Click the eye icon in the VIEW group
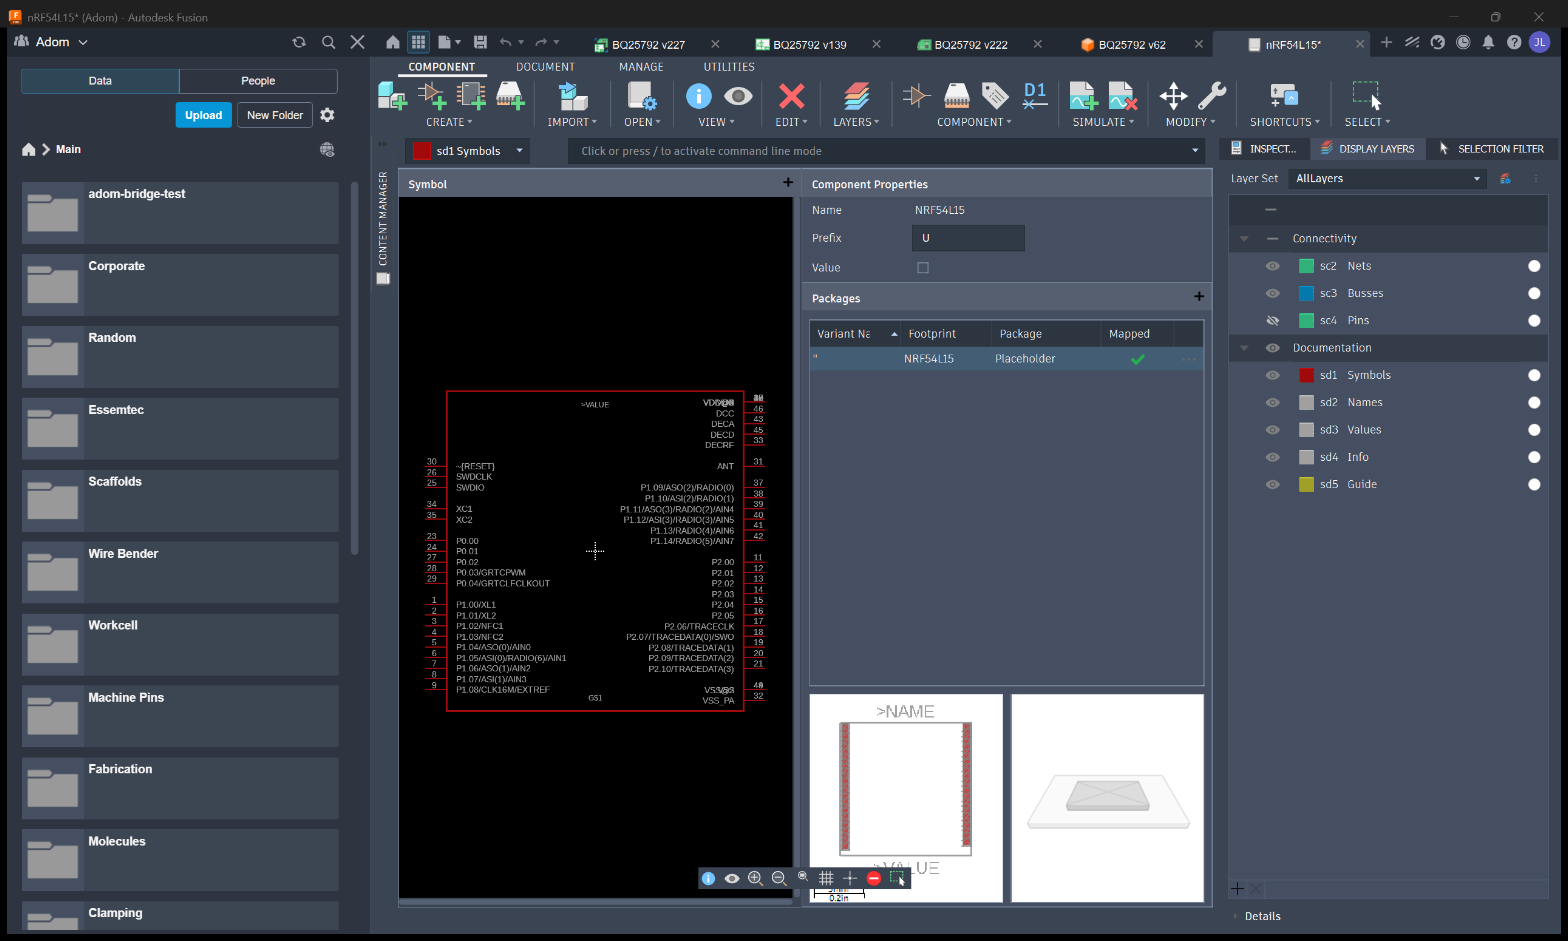This screenshot has width=1568, height=941. click(738, 96)
